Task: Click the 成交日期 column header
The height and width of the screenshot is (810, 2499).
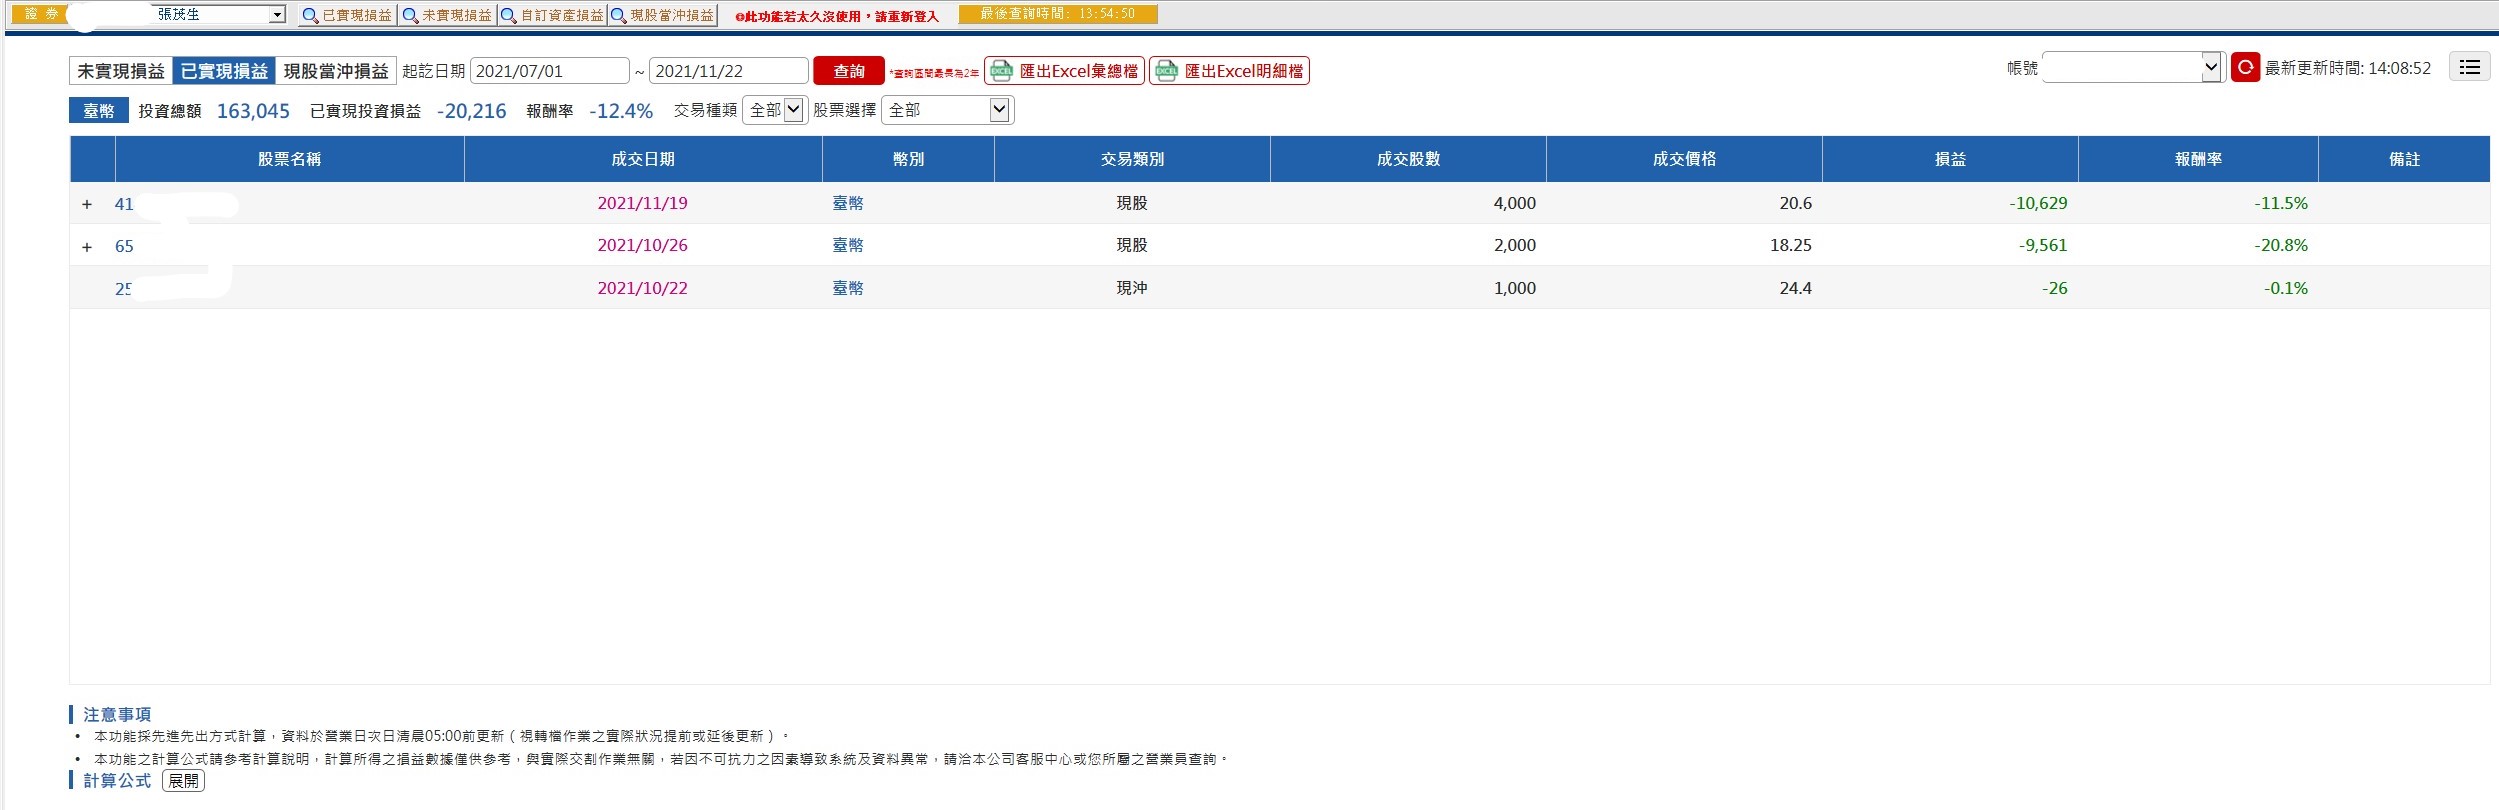Action: (x=643, y=159)
